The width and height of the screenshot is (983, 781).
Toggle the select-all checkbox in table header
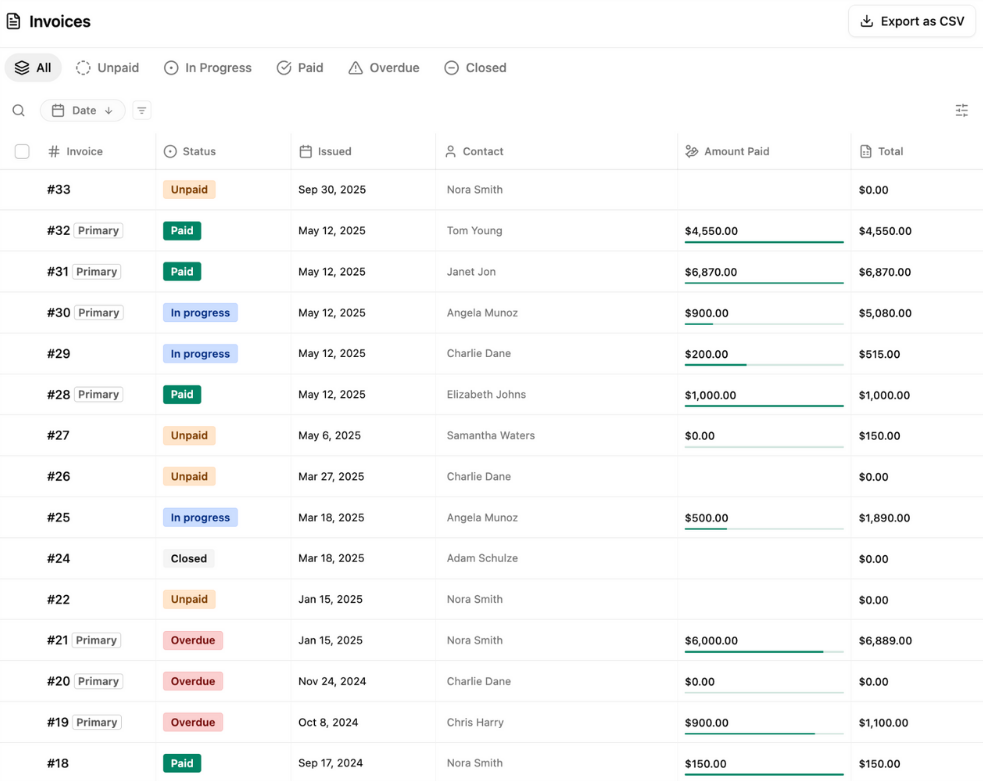pos(22,151)
